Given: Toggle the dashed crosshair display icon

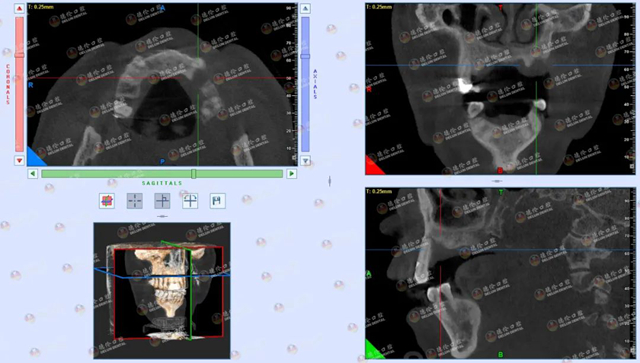Looking at the screenshot, I should tap(135, 201).
